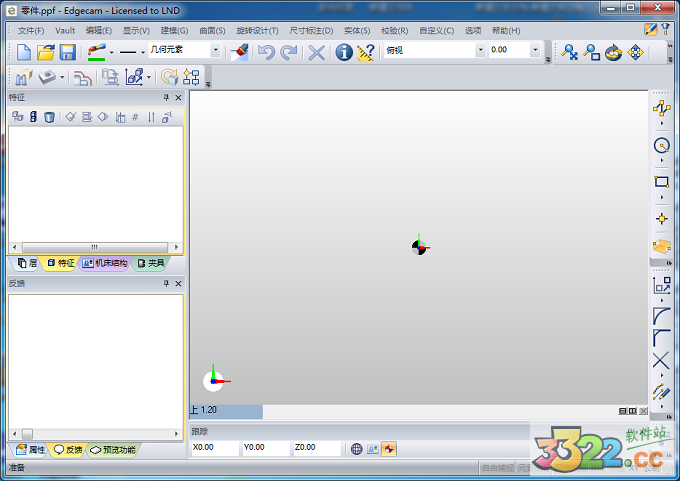The width and height of the screenshot is (680, 481).
Task: Open the 实体(S) menu
Action: [x=357, y=31]
